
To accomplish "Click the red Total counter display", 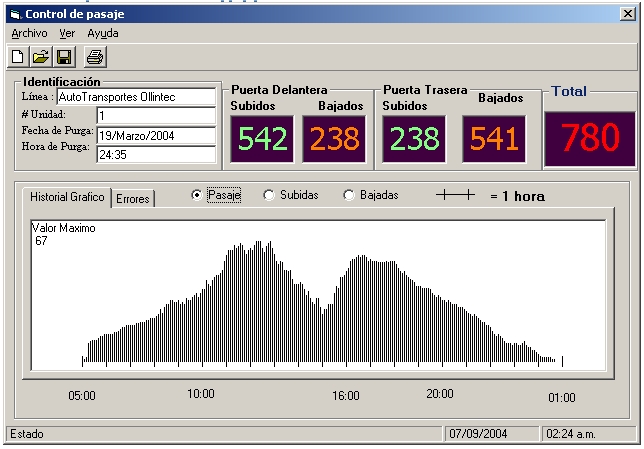I will 590,138.
